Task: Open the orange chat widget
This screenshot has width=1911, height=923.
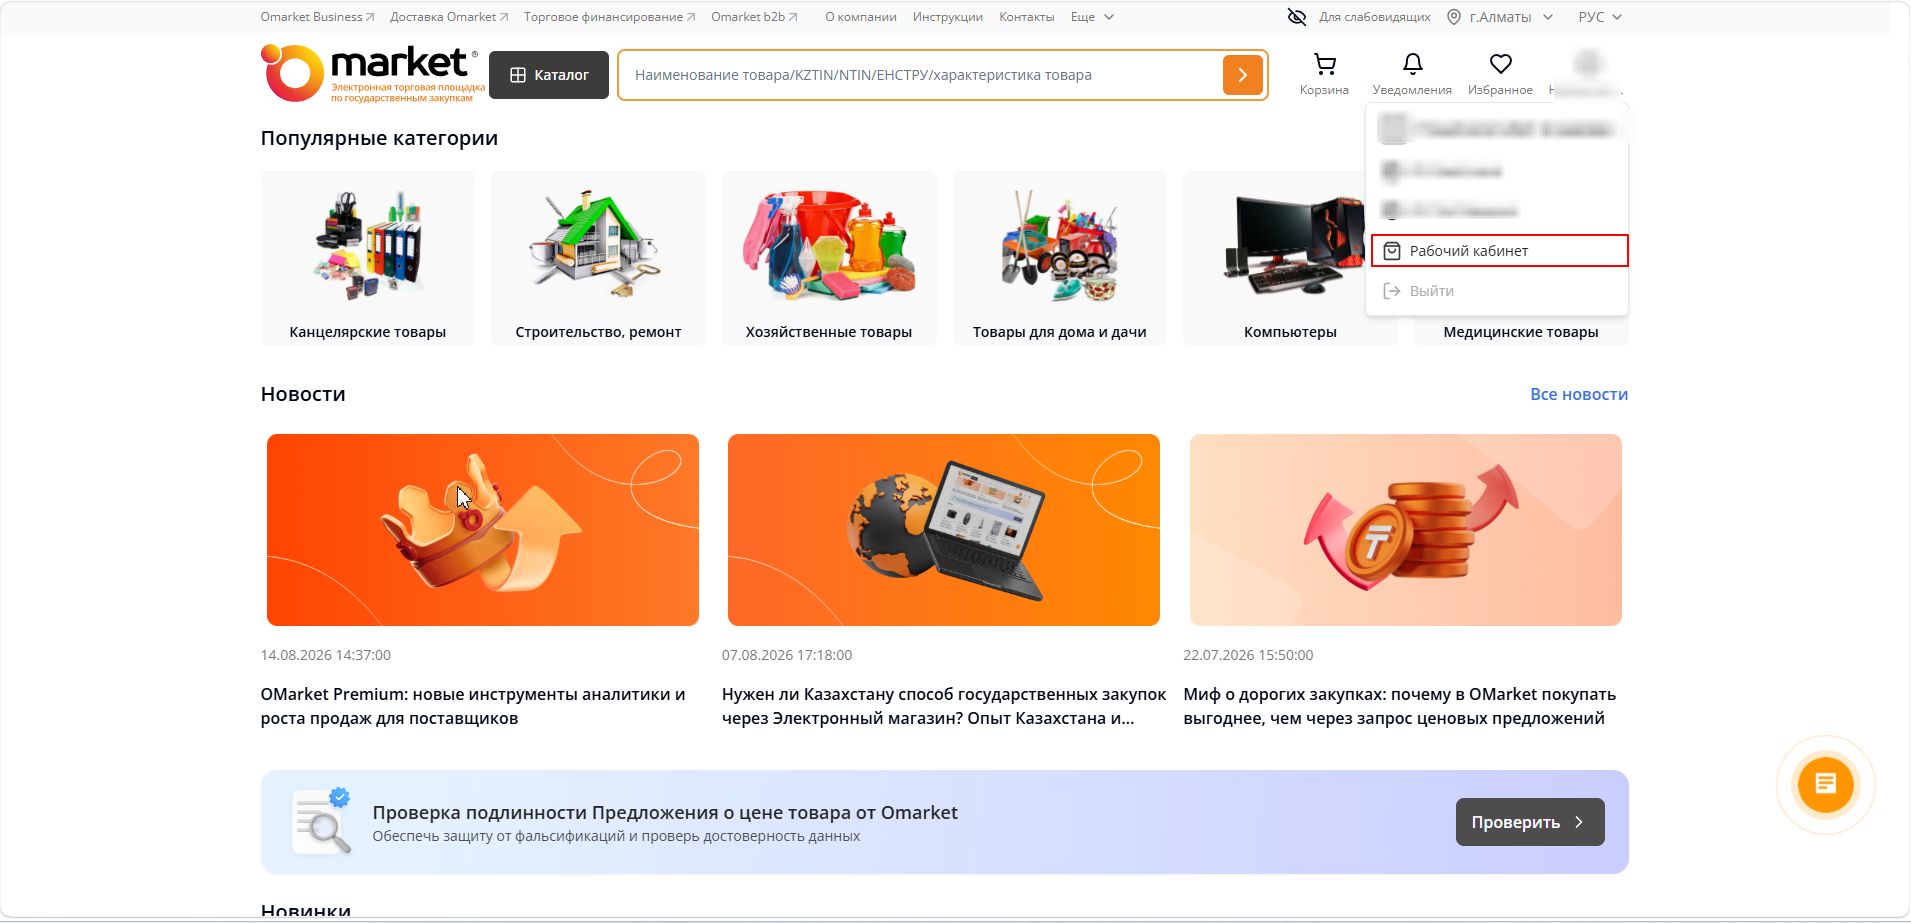Action: 1825,784
